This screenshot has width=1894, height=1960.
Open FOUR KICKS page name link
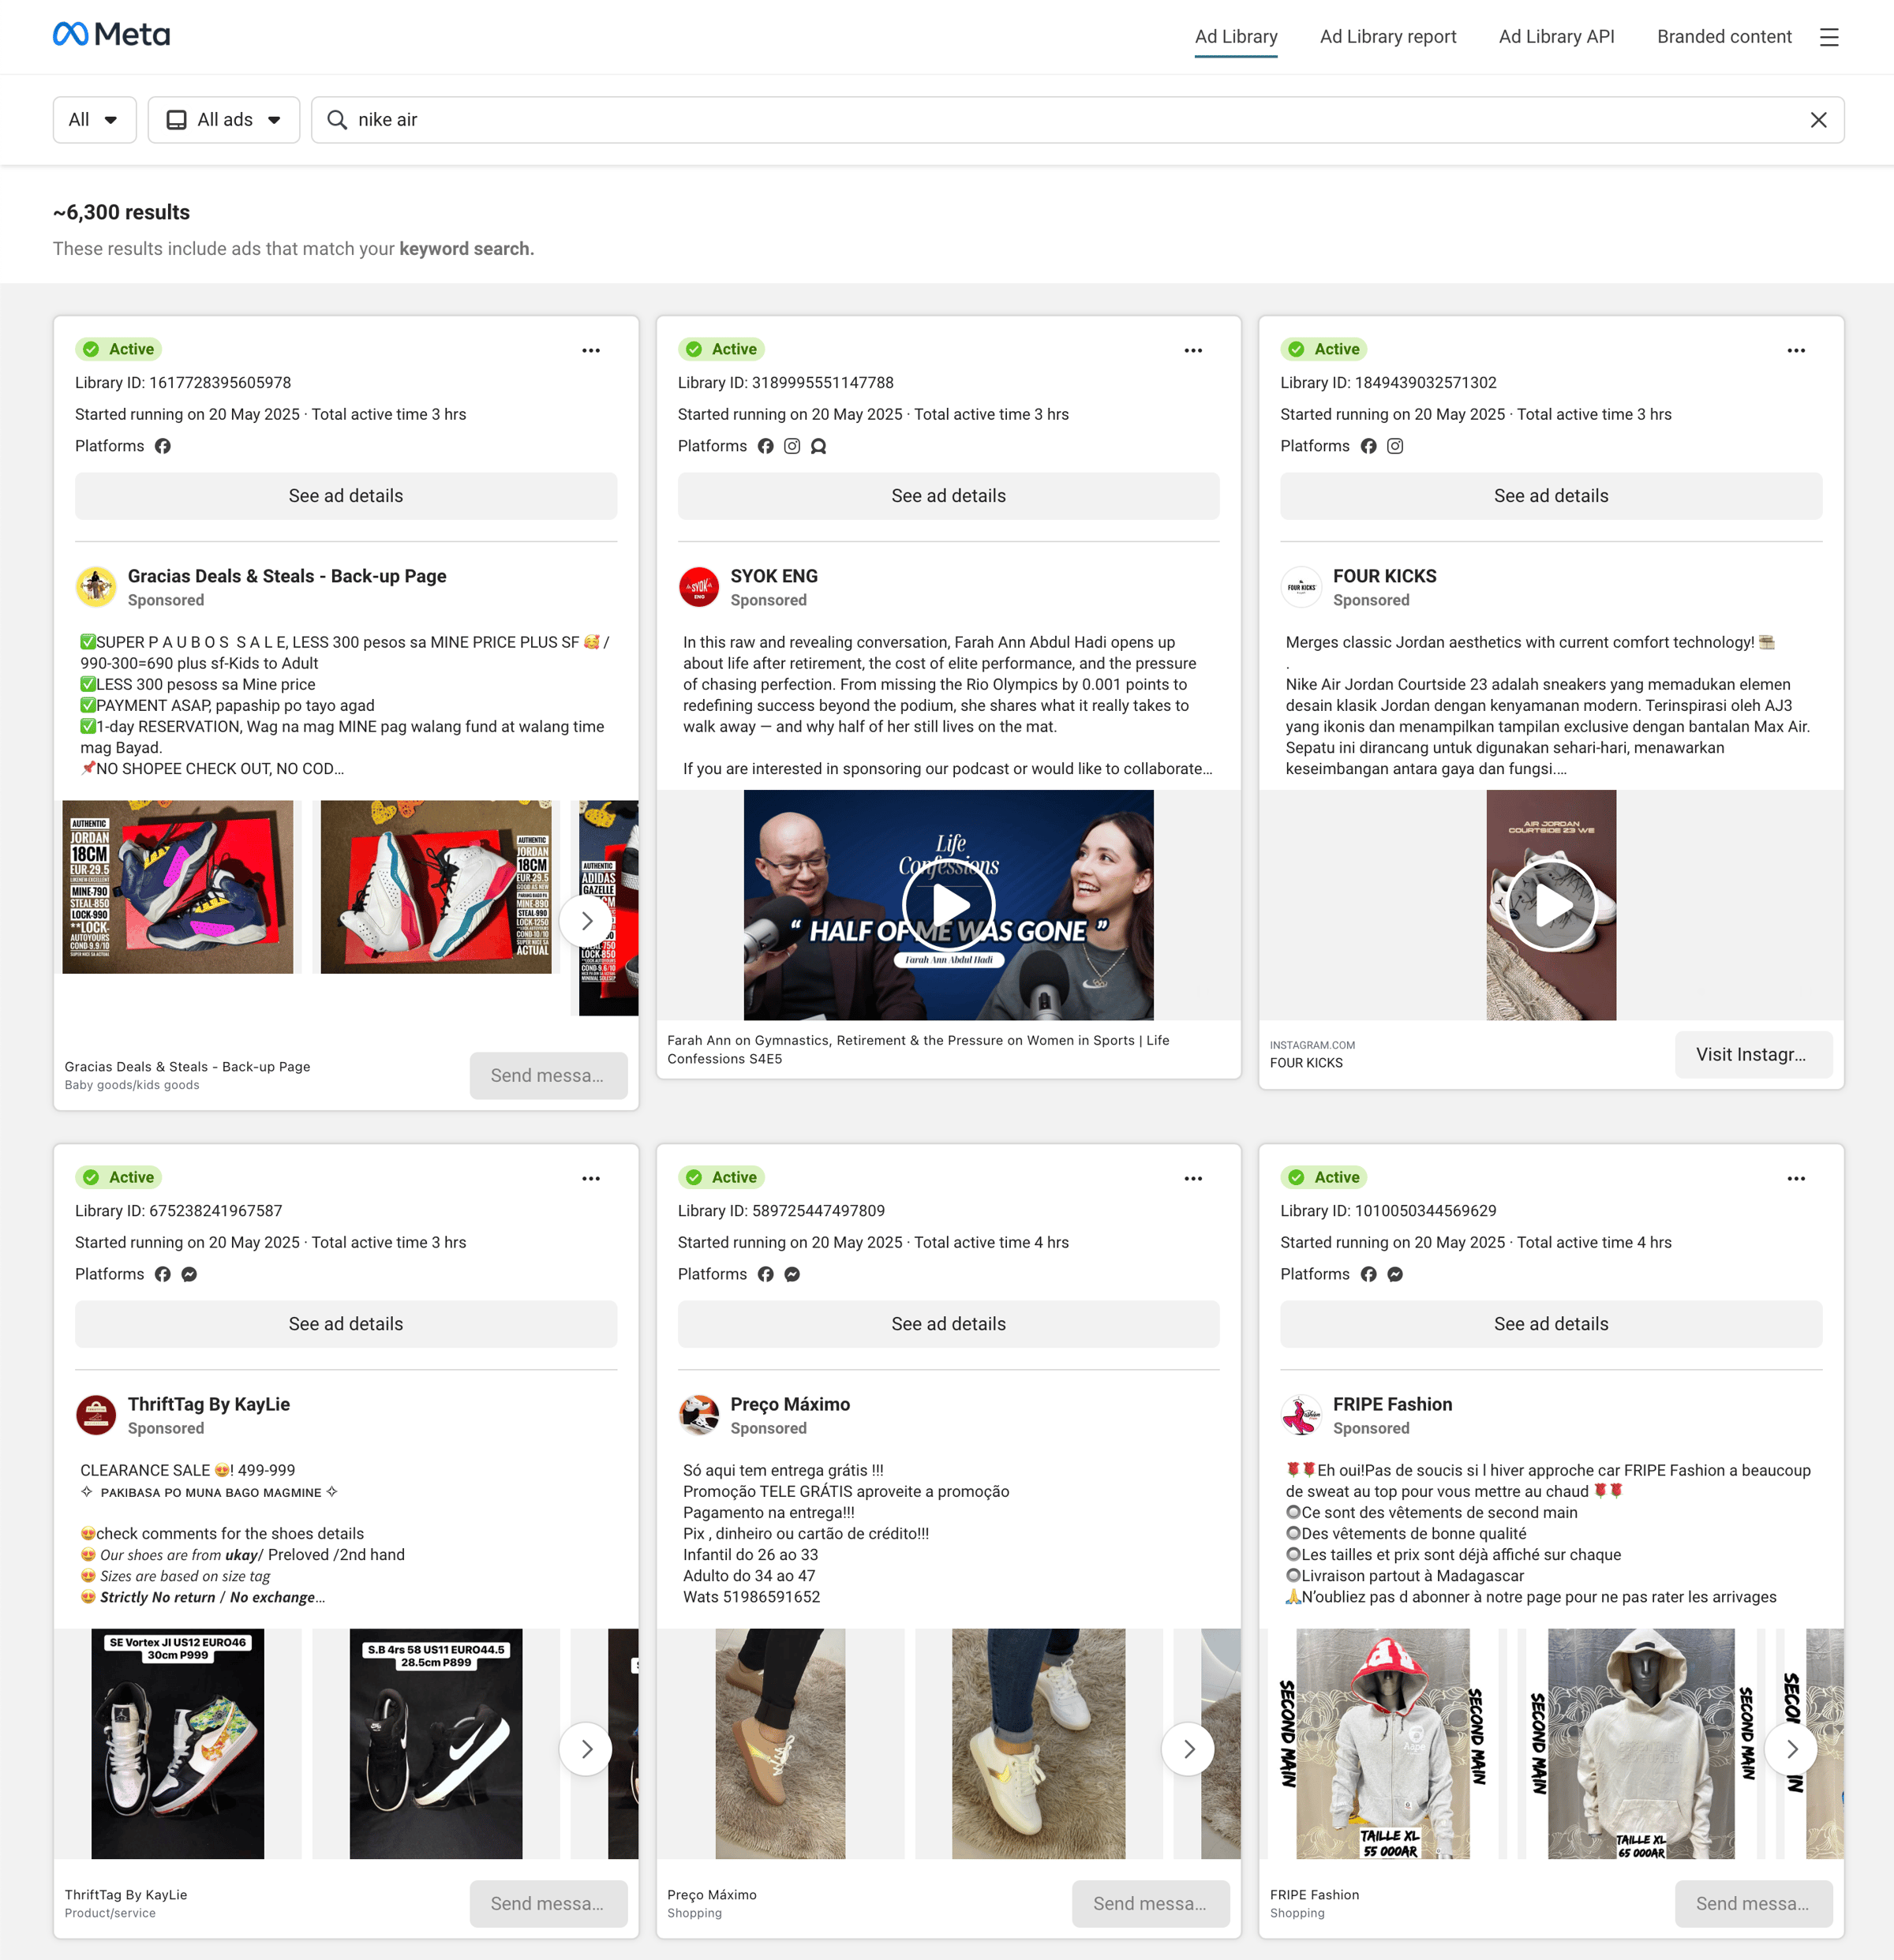point(1384,576)
